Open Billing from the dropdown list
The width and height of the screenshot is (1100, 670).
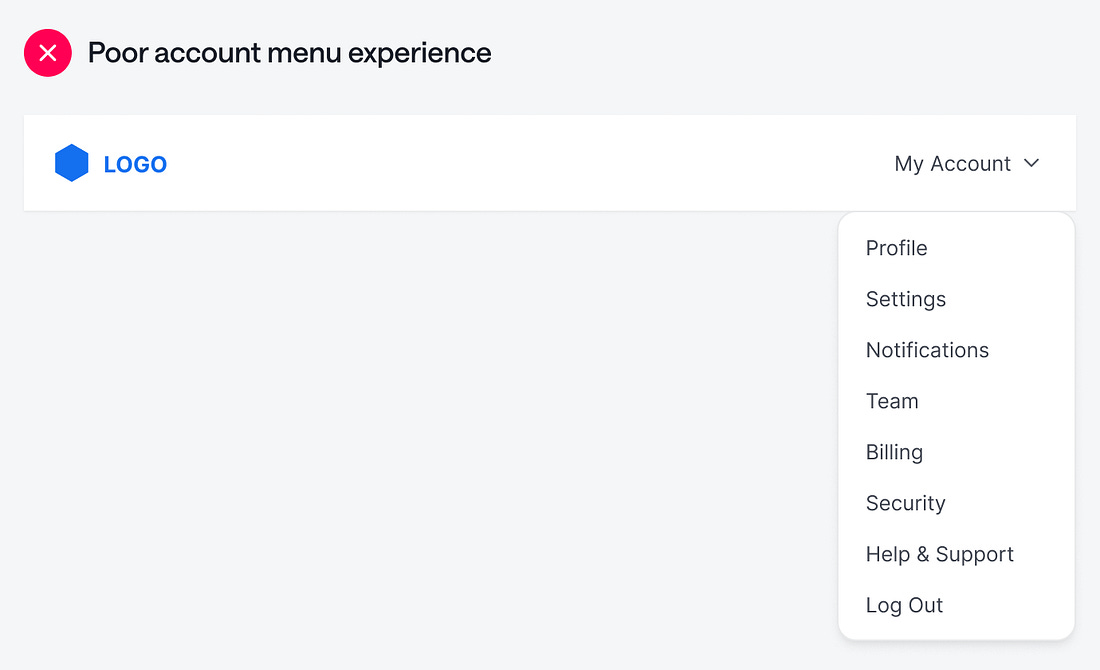pyautogui.click(x=894, y=452)
